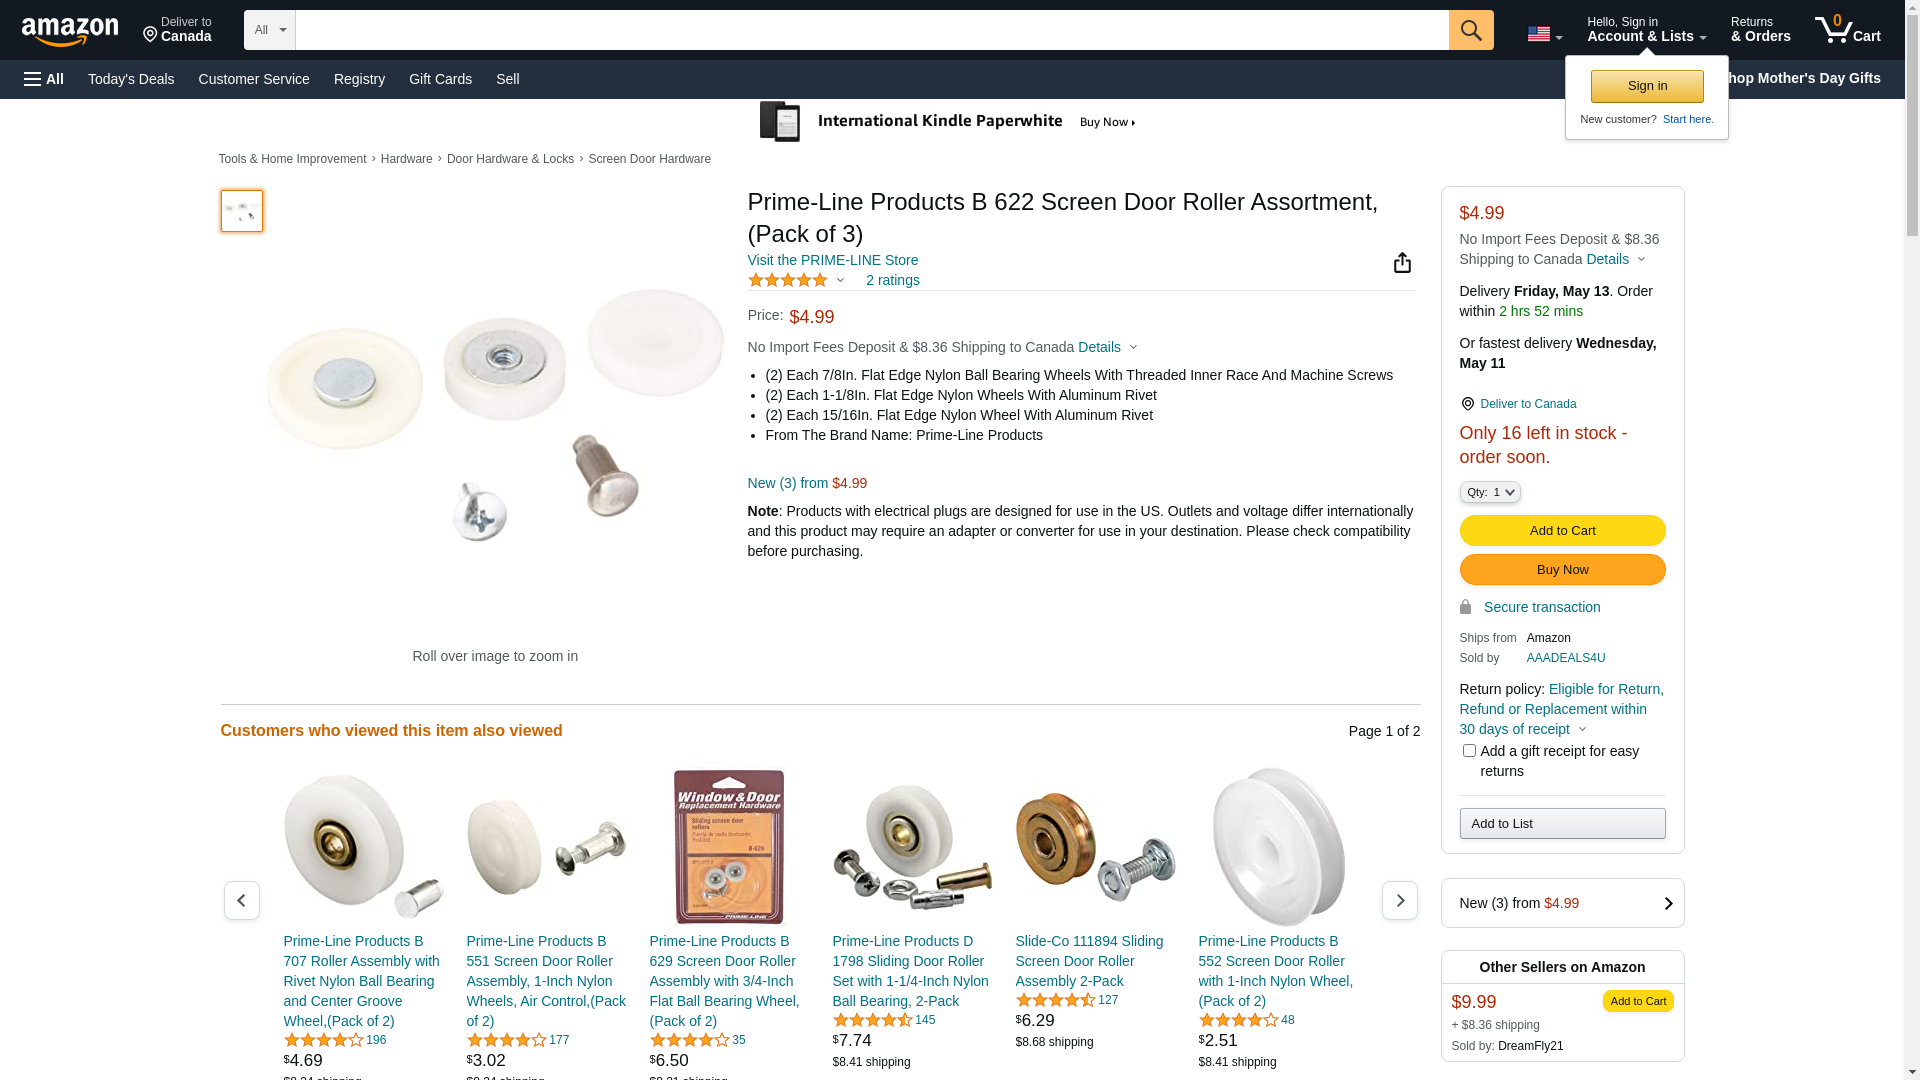Check Add a gift receipt checkbox
Viewport: 1920px width, 1080px height.
(1468, 750)
